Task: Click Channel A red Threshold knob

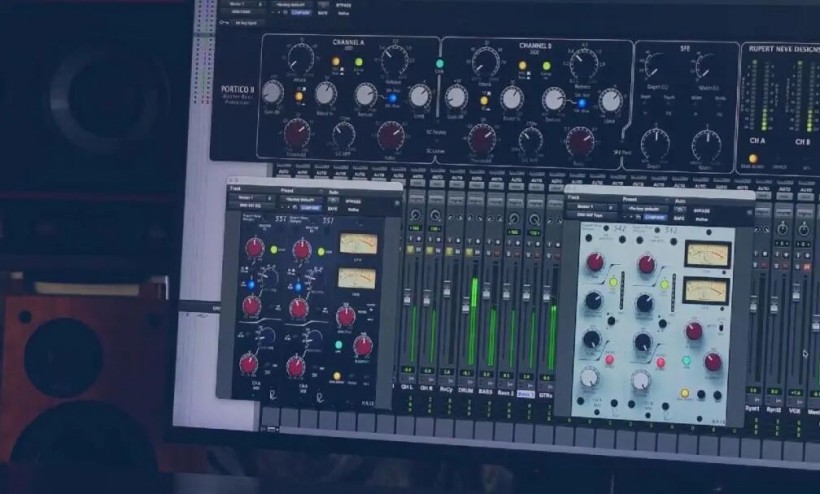Action: (297, 132)
